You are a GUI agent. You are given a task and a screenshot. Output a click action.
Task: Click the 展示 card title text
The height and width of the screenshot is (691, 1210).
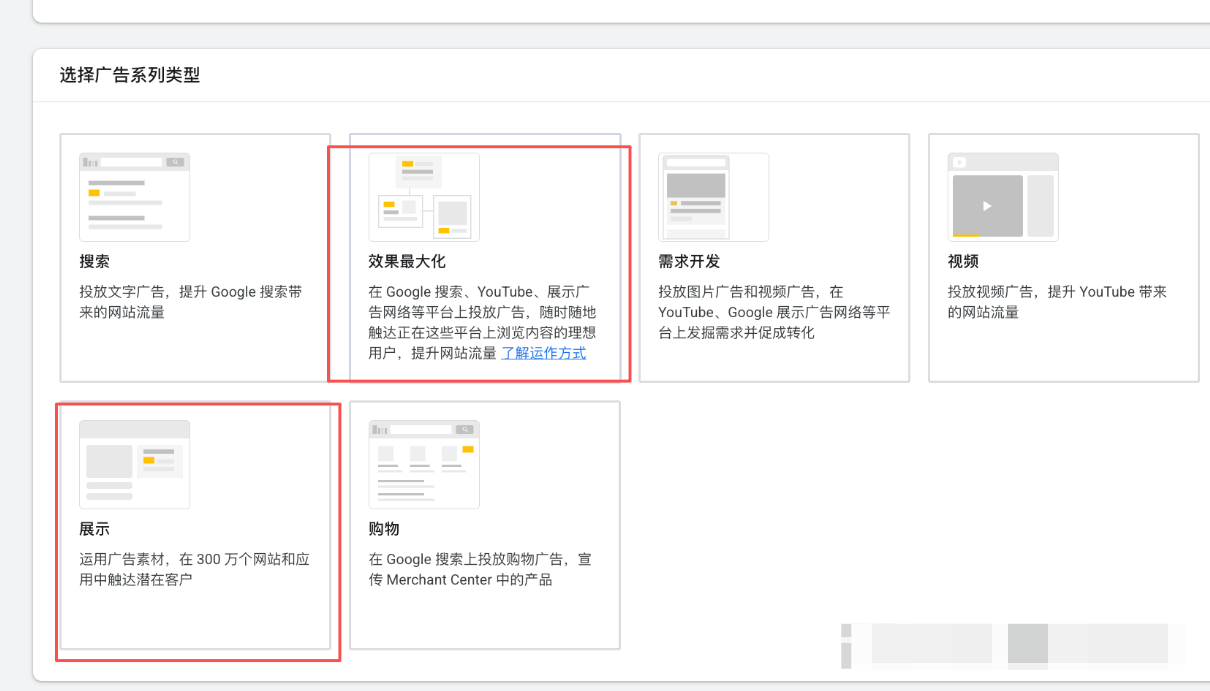click(x=94, y=529)
